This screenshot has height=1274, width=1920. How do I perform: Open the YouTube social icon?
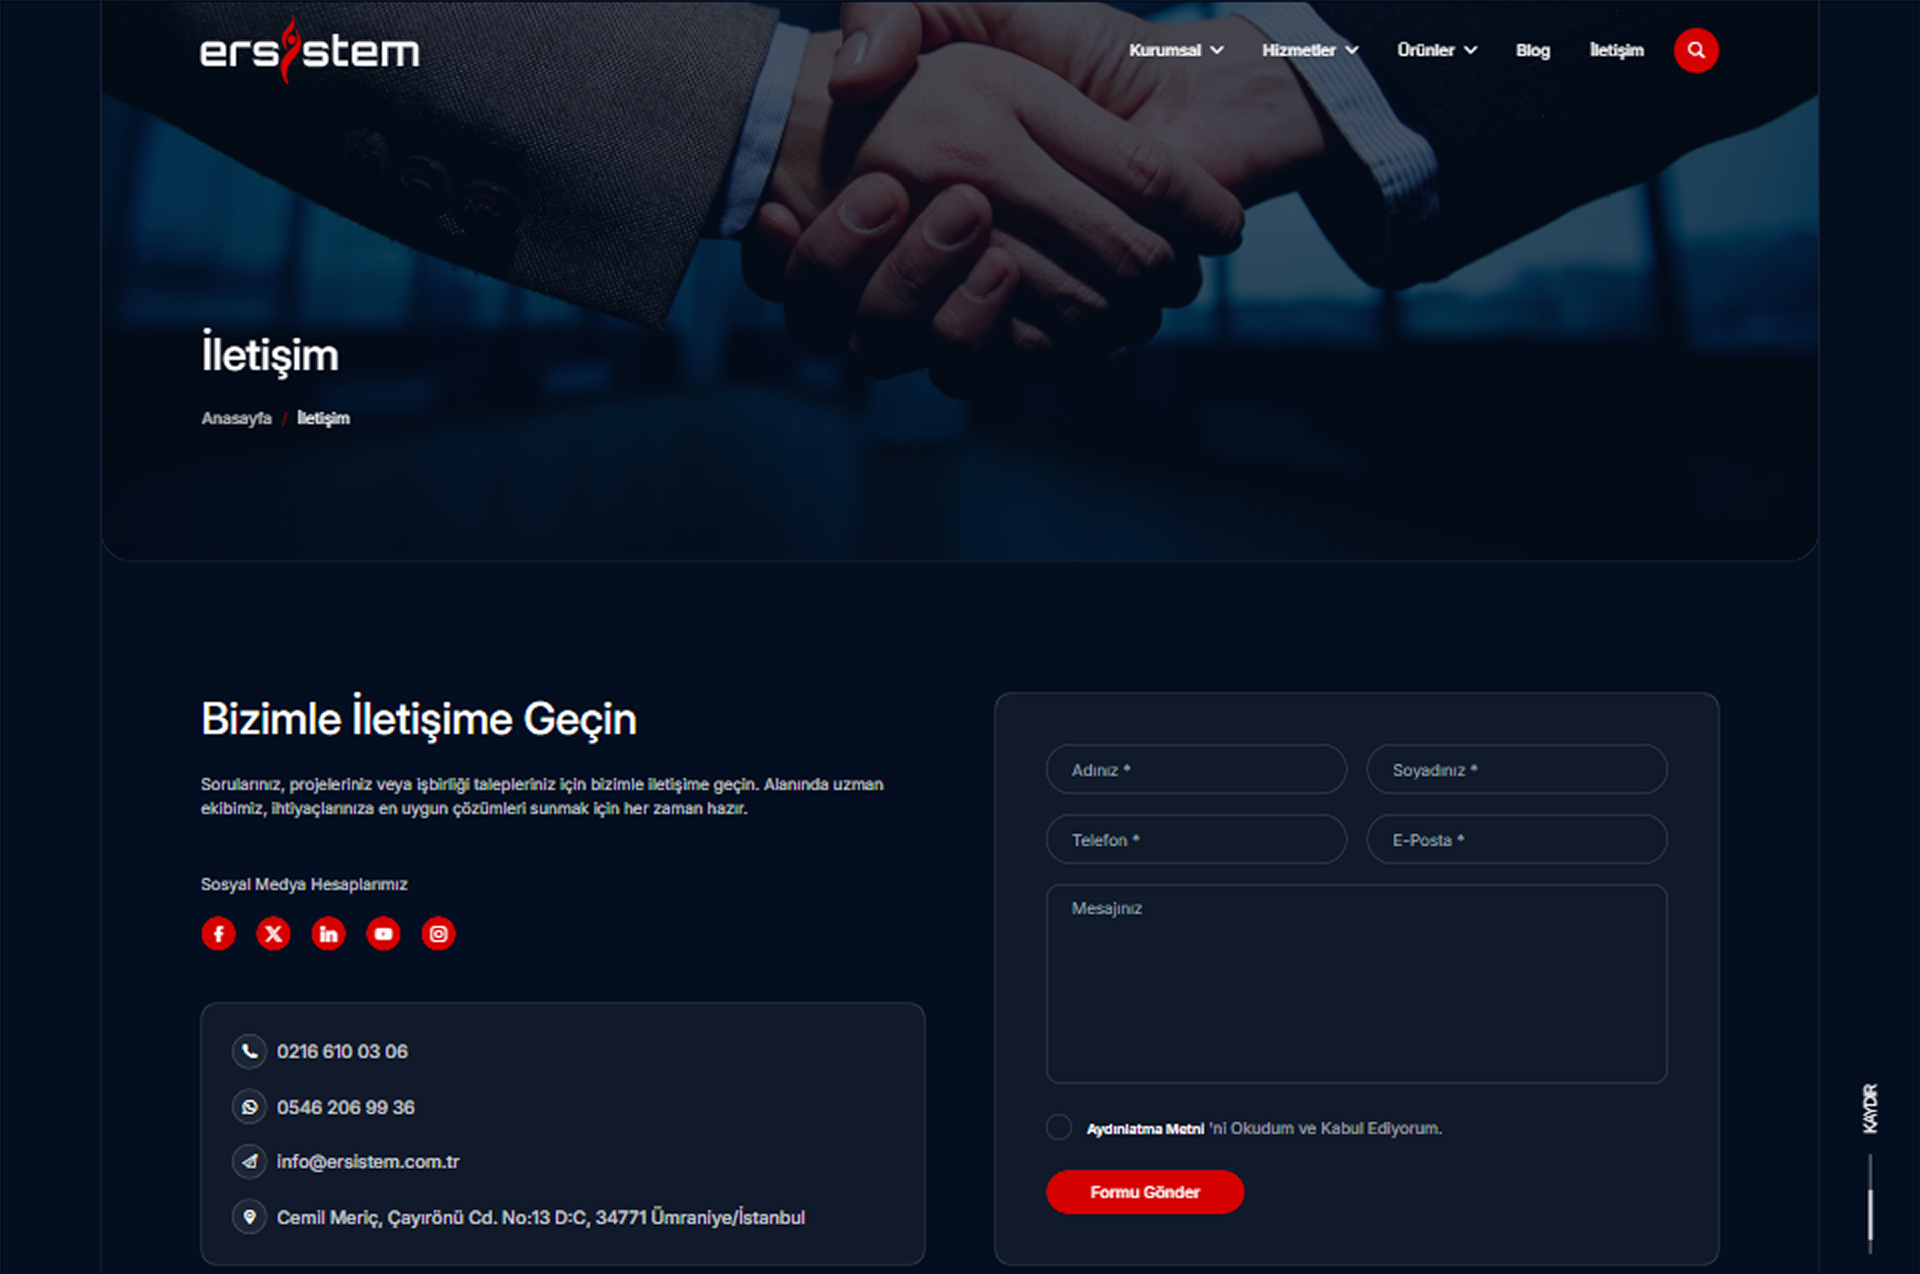coord(383,934)
